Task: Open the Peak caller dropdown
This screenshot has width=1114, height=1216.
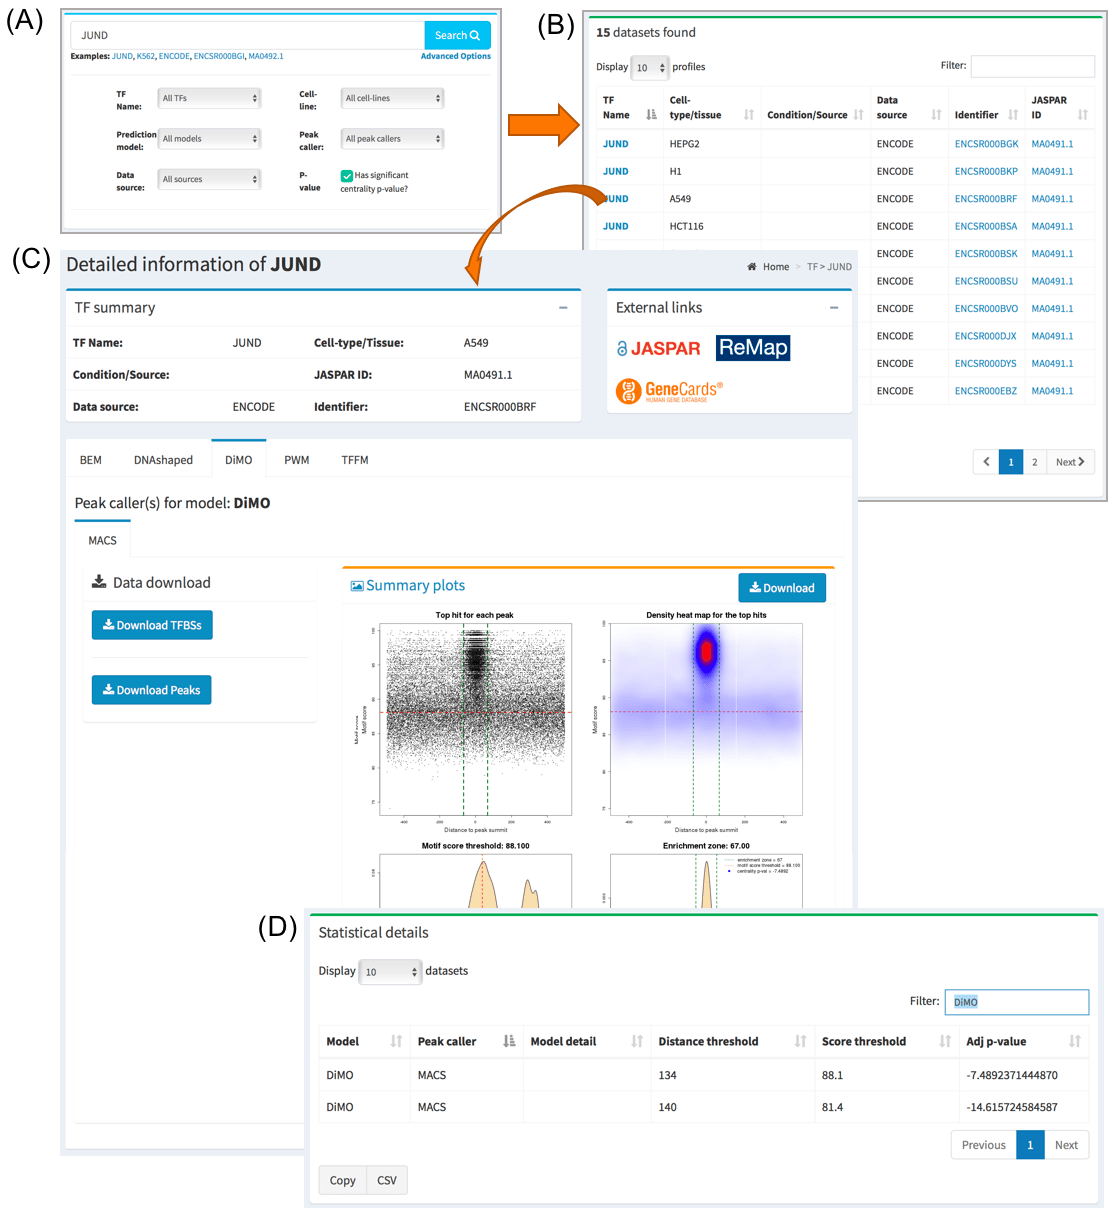Action: pos(392,139)
